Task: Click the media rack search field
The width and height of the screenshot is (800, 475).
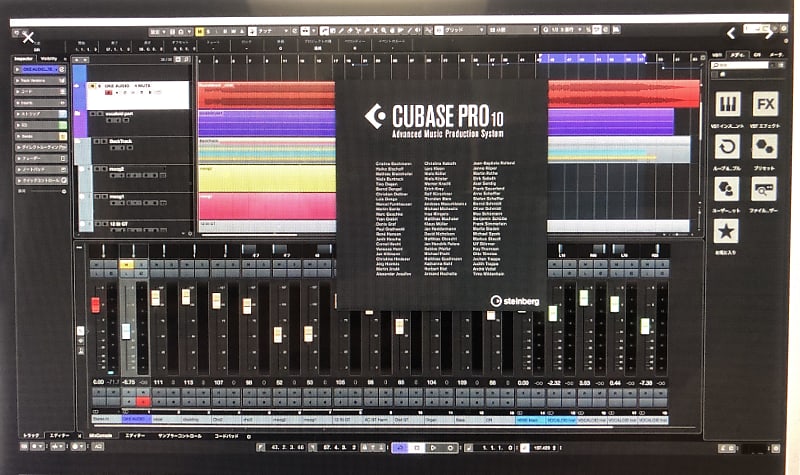Action: point(740,65)
